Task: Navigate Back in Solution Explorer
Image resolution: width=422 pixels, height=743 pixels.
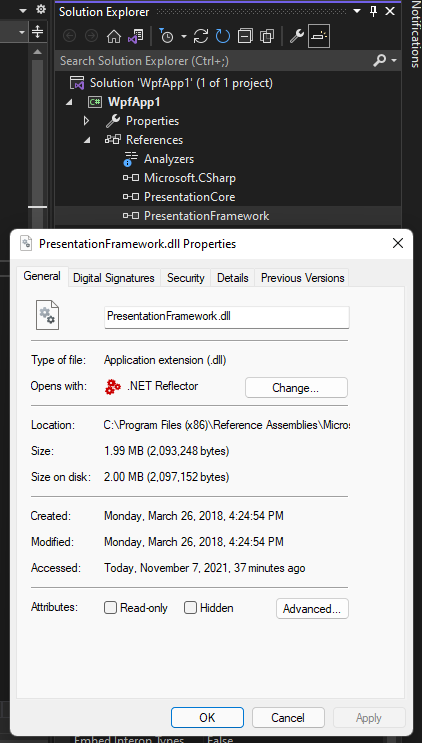Action: point(70,36)
